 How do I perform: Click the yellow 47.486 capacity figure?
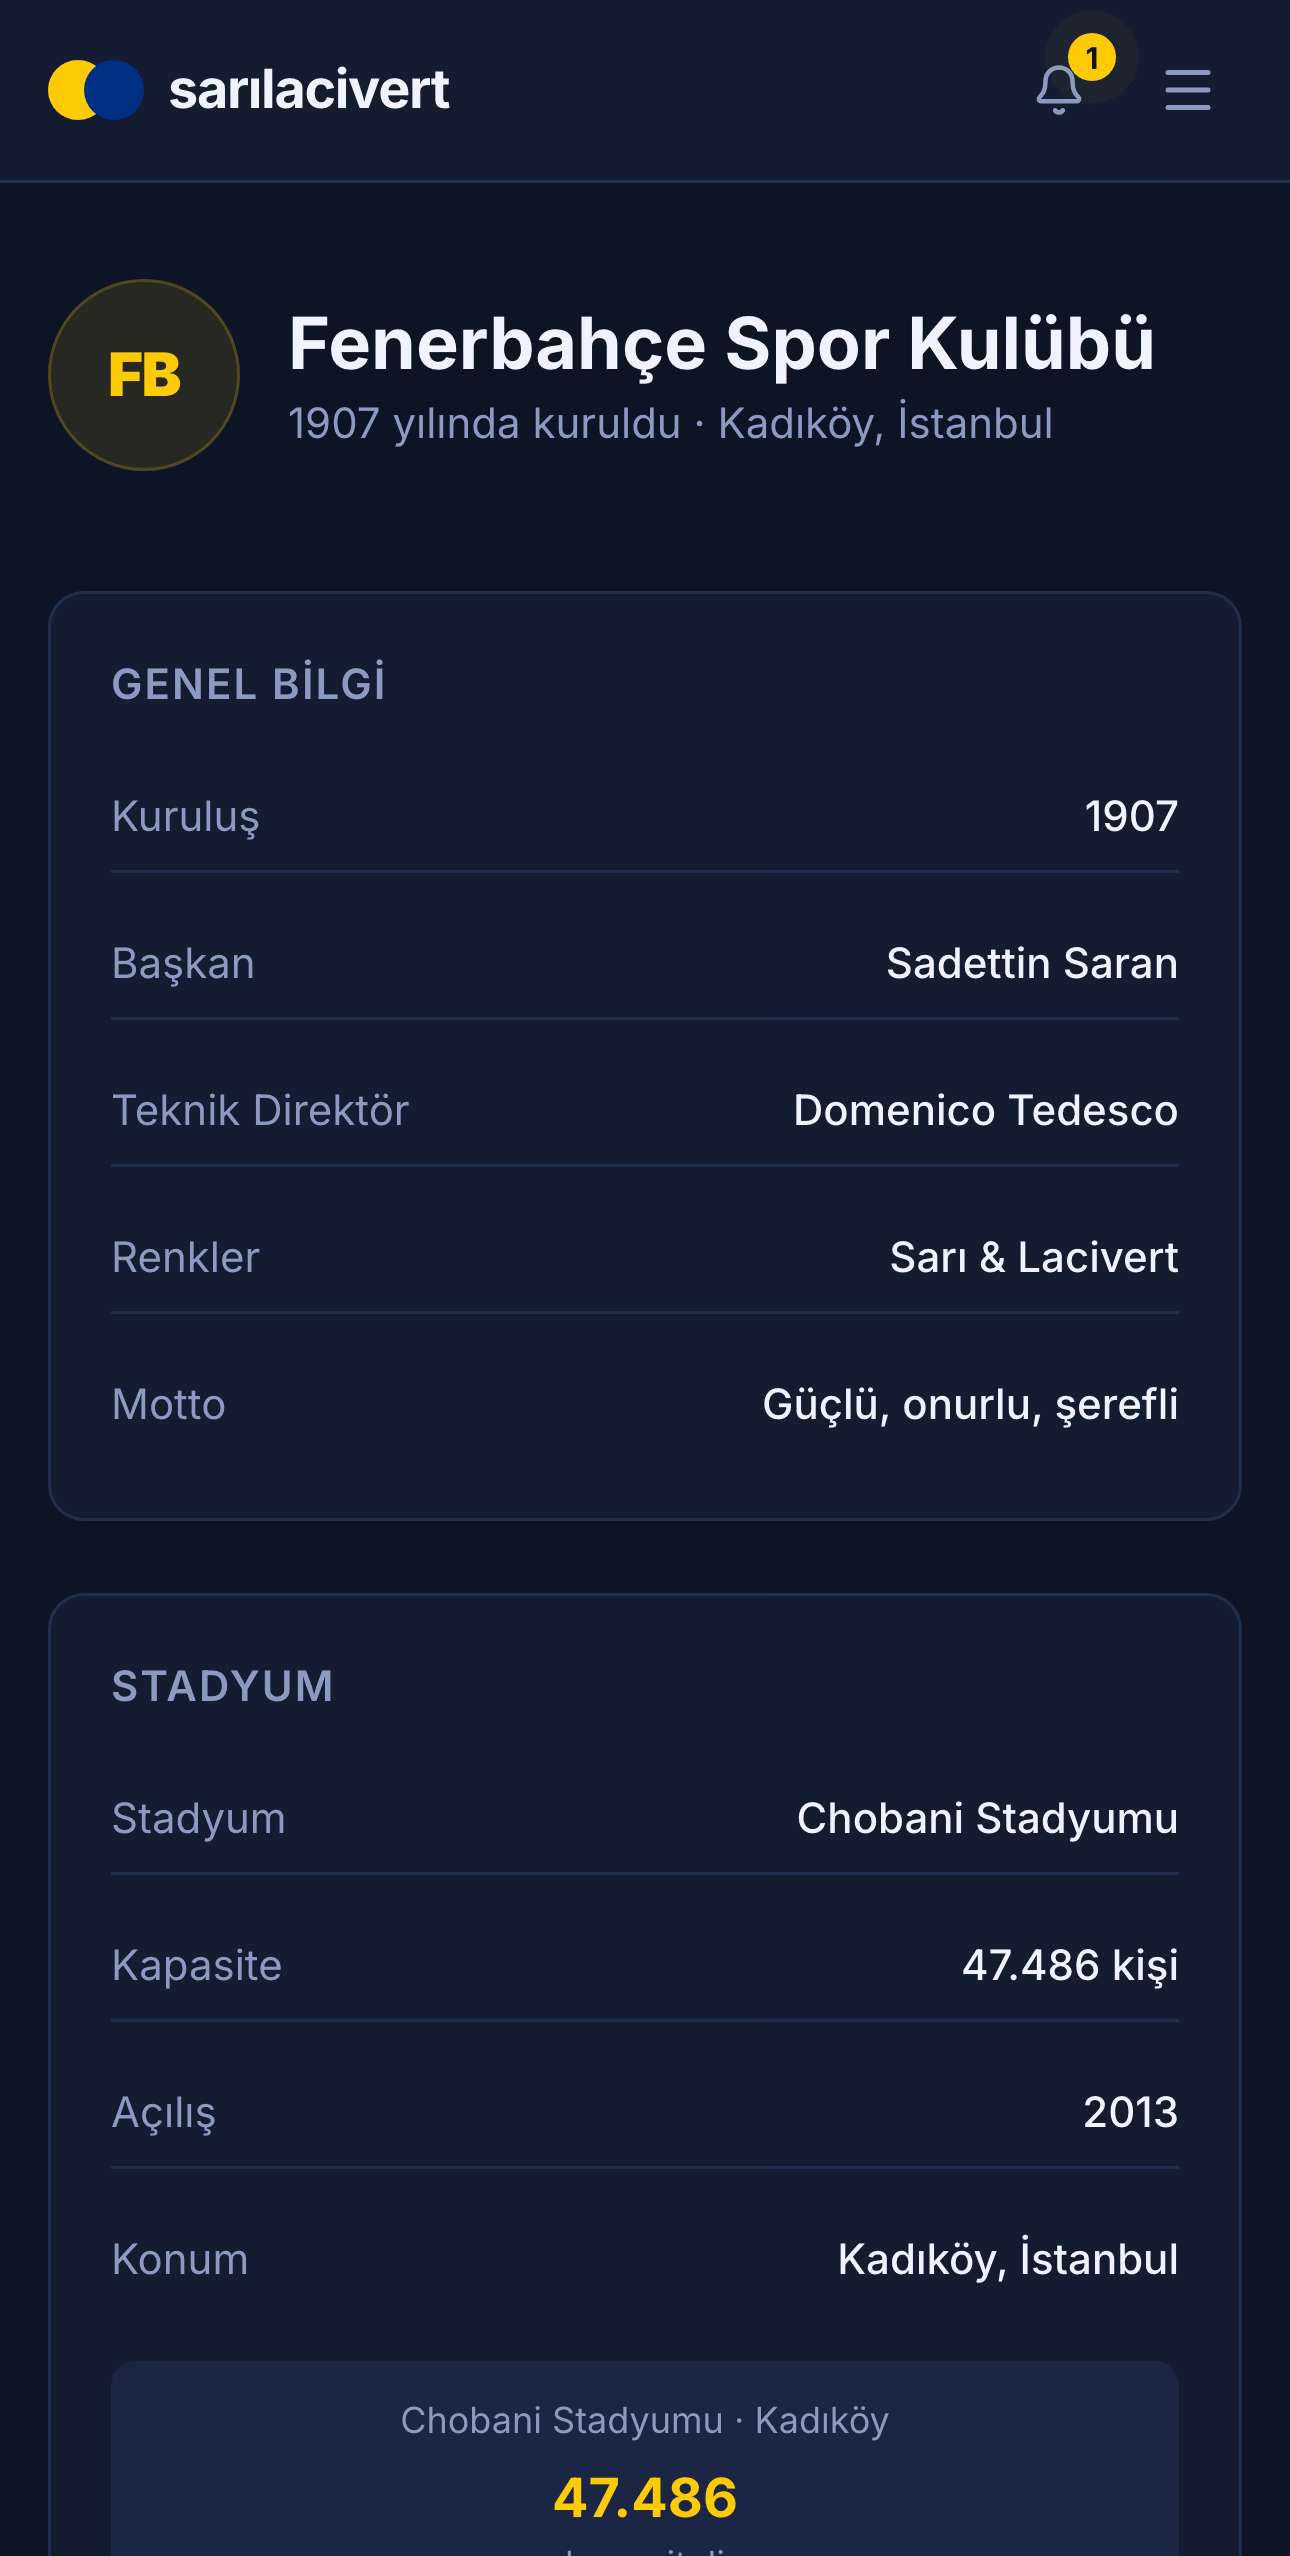click(x=645, y=2497)
